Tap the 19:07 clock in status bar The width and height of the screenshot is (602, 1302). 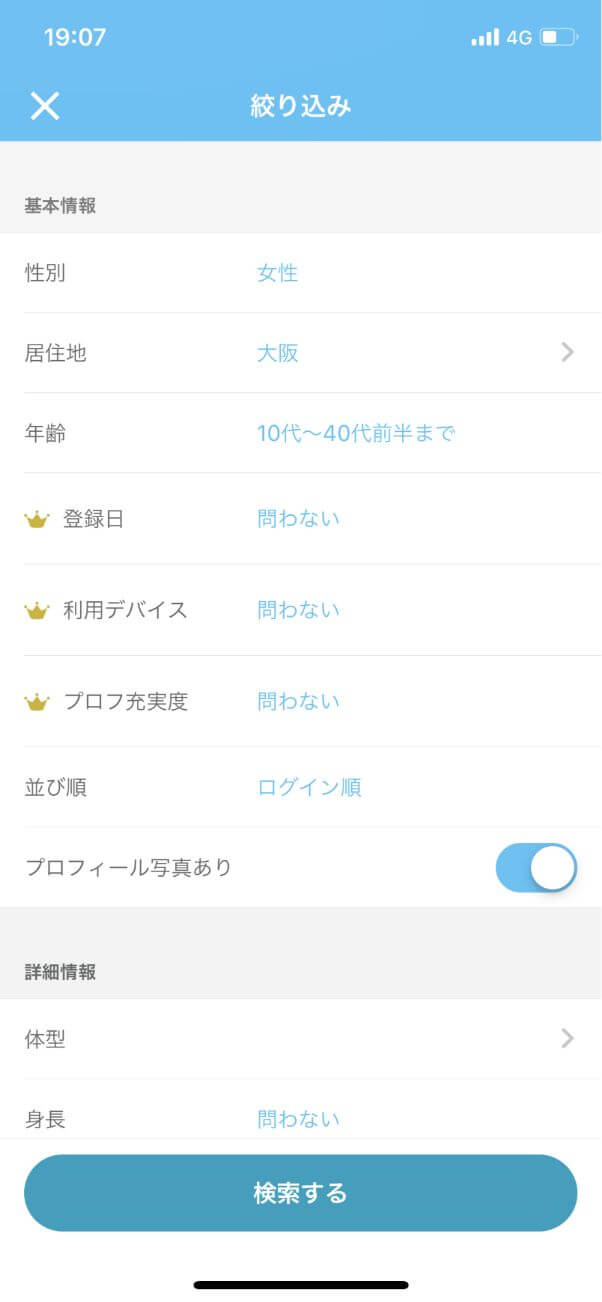pyautogui.click(x=75, y=38)
